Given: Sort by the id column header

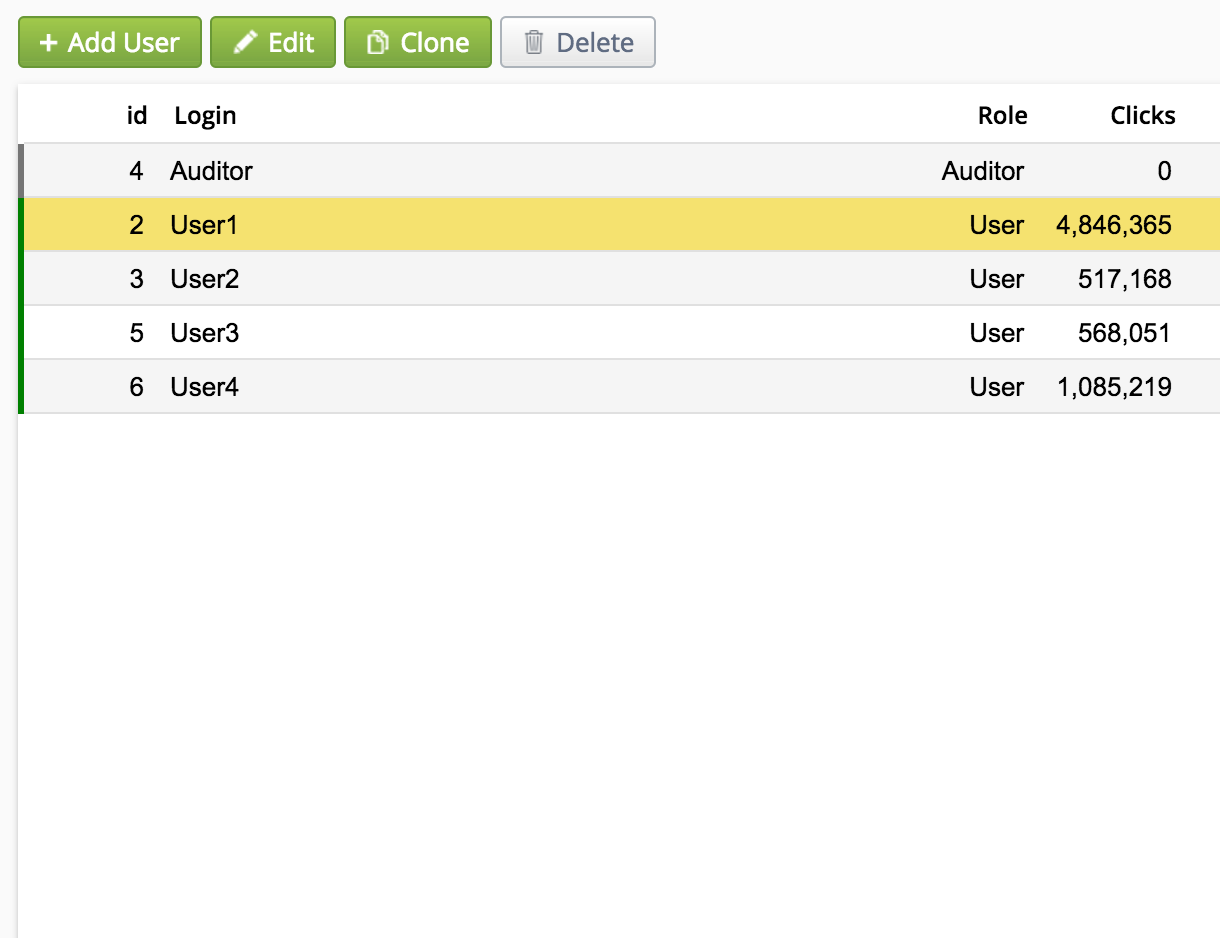Looking at the screenshot, I should coord(137,115).
